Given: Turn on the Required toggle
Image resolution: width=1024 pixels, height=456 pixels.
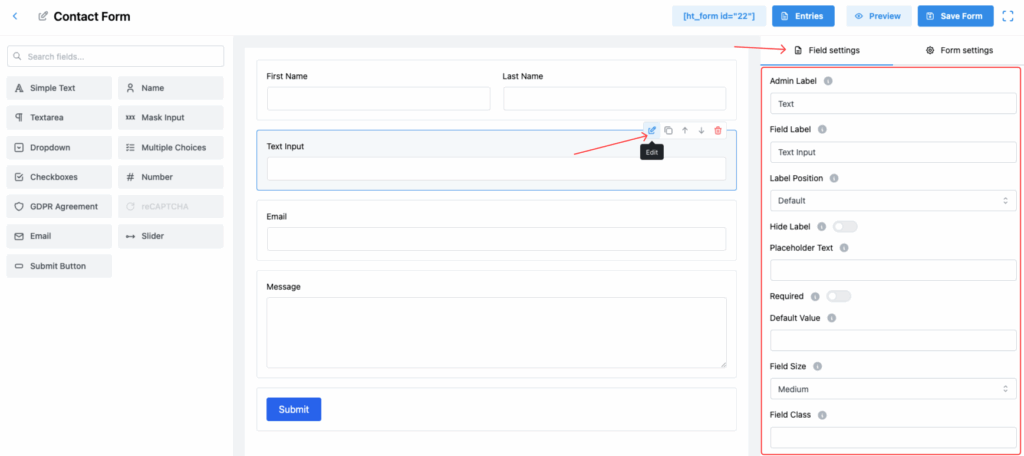Looking at the screenshot, I should pyautogui.click(x=838, y=296).
